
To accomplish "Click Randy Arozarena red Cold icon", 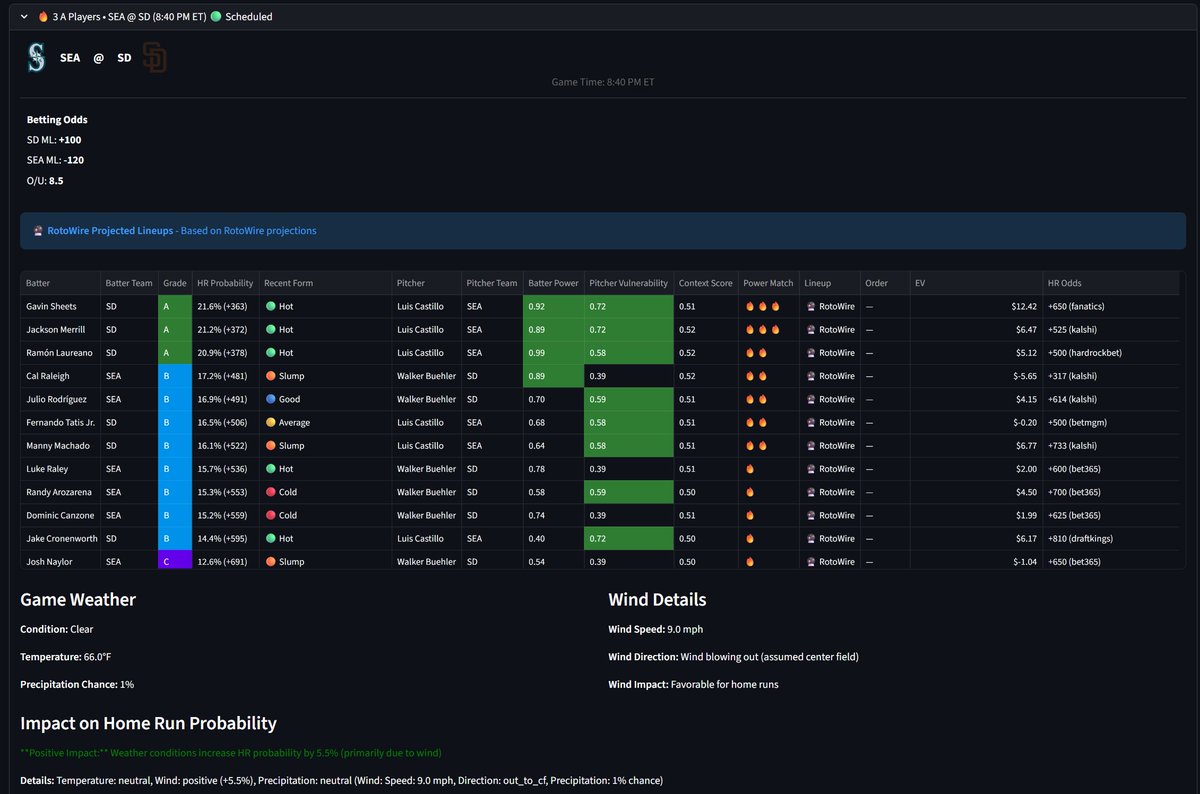I will (270, 492).
